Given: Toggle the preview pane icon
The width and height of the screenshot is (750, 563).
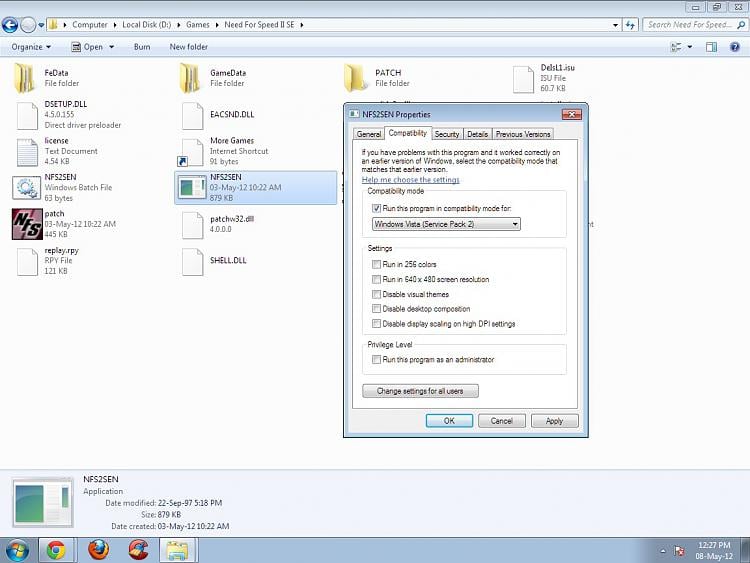Looking at the screenshot, I should [711, 47].
